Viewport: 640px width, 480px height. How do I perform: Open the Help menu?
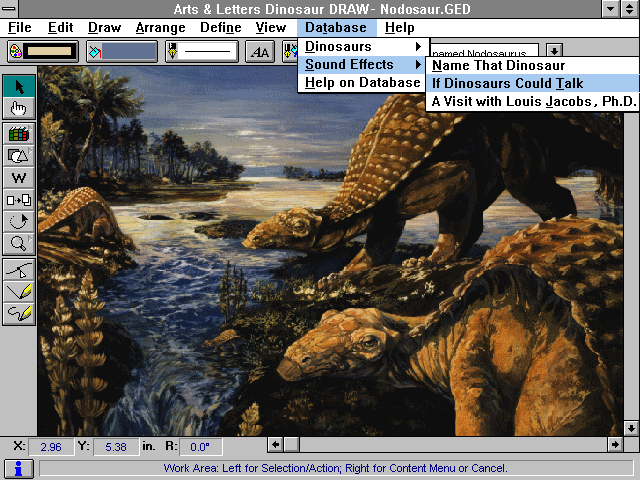pyautogui.click(x=400, y=28)
